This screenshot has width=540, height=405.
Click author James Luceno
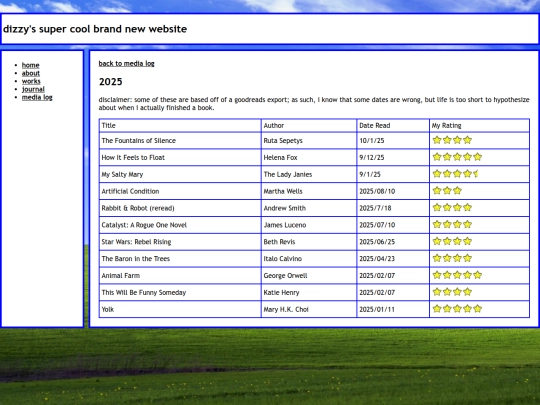285,225
